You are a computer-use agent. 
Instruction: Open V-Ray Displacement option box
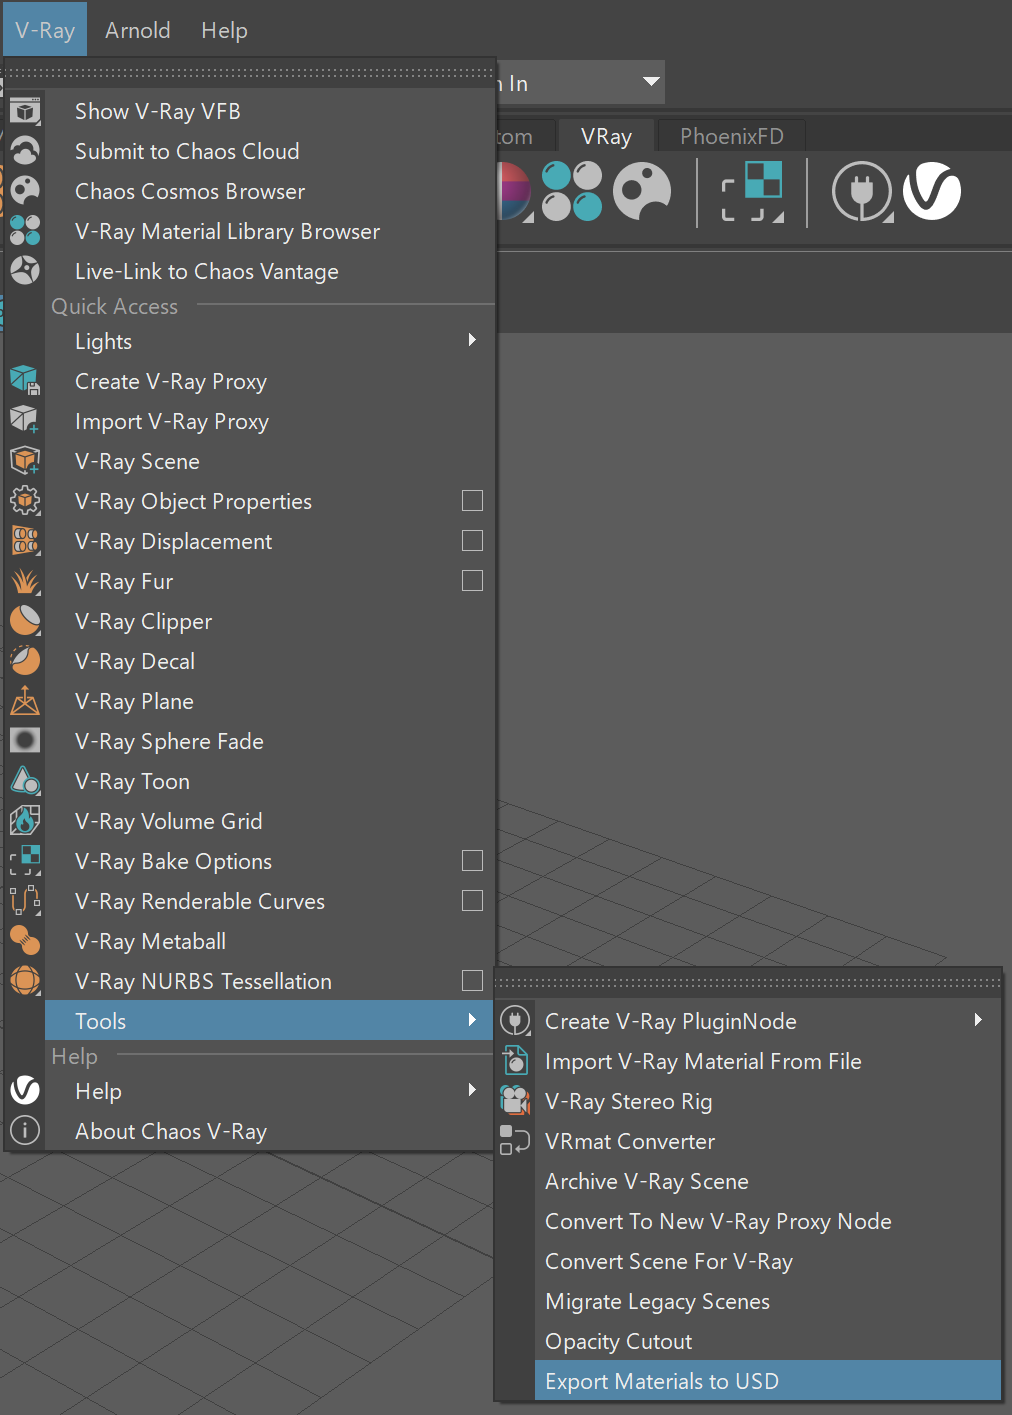click(x=473, y=541)
